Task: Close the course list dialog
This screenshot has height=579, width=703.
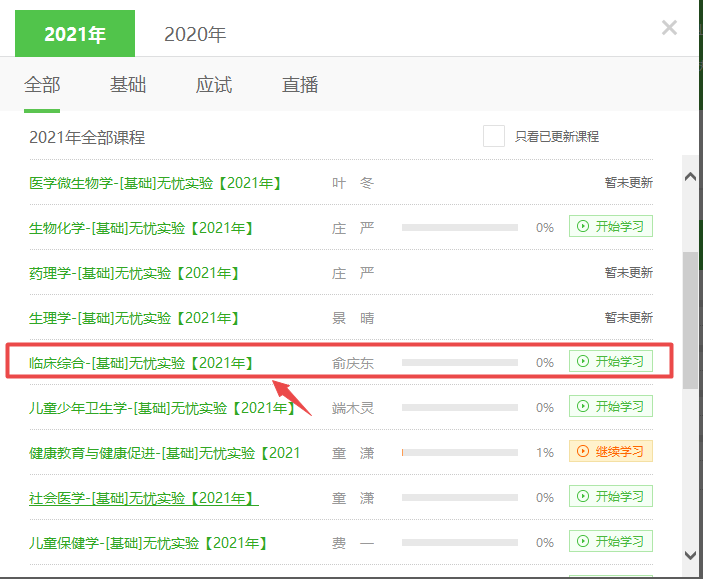Action: click(669, 28)
